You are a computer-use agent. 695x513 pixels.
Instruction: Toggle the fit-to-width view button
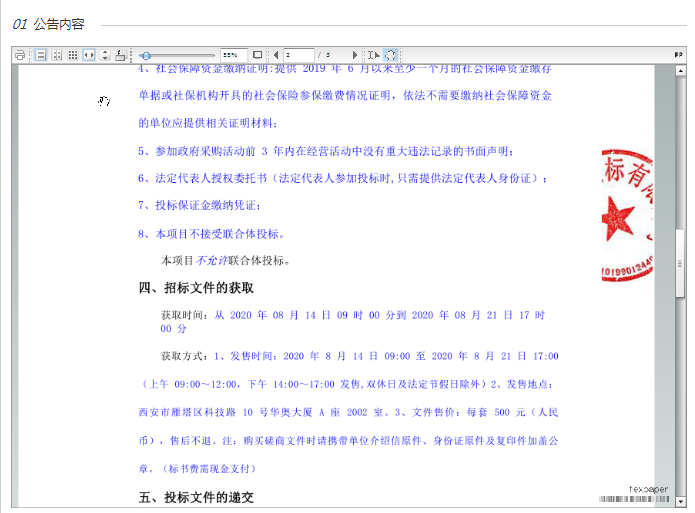[89, 55]
